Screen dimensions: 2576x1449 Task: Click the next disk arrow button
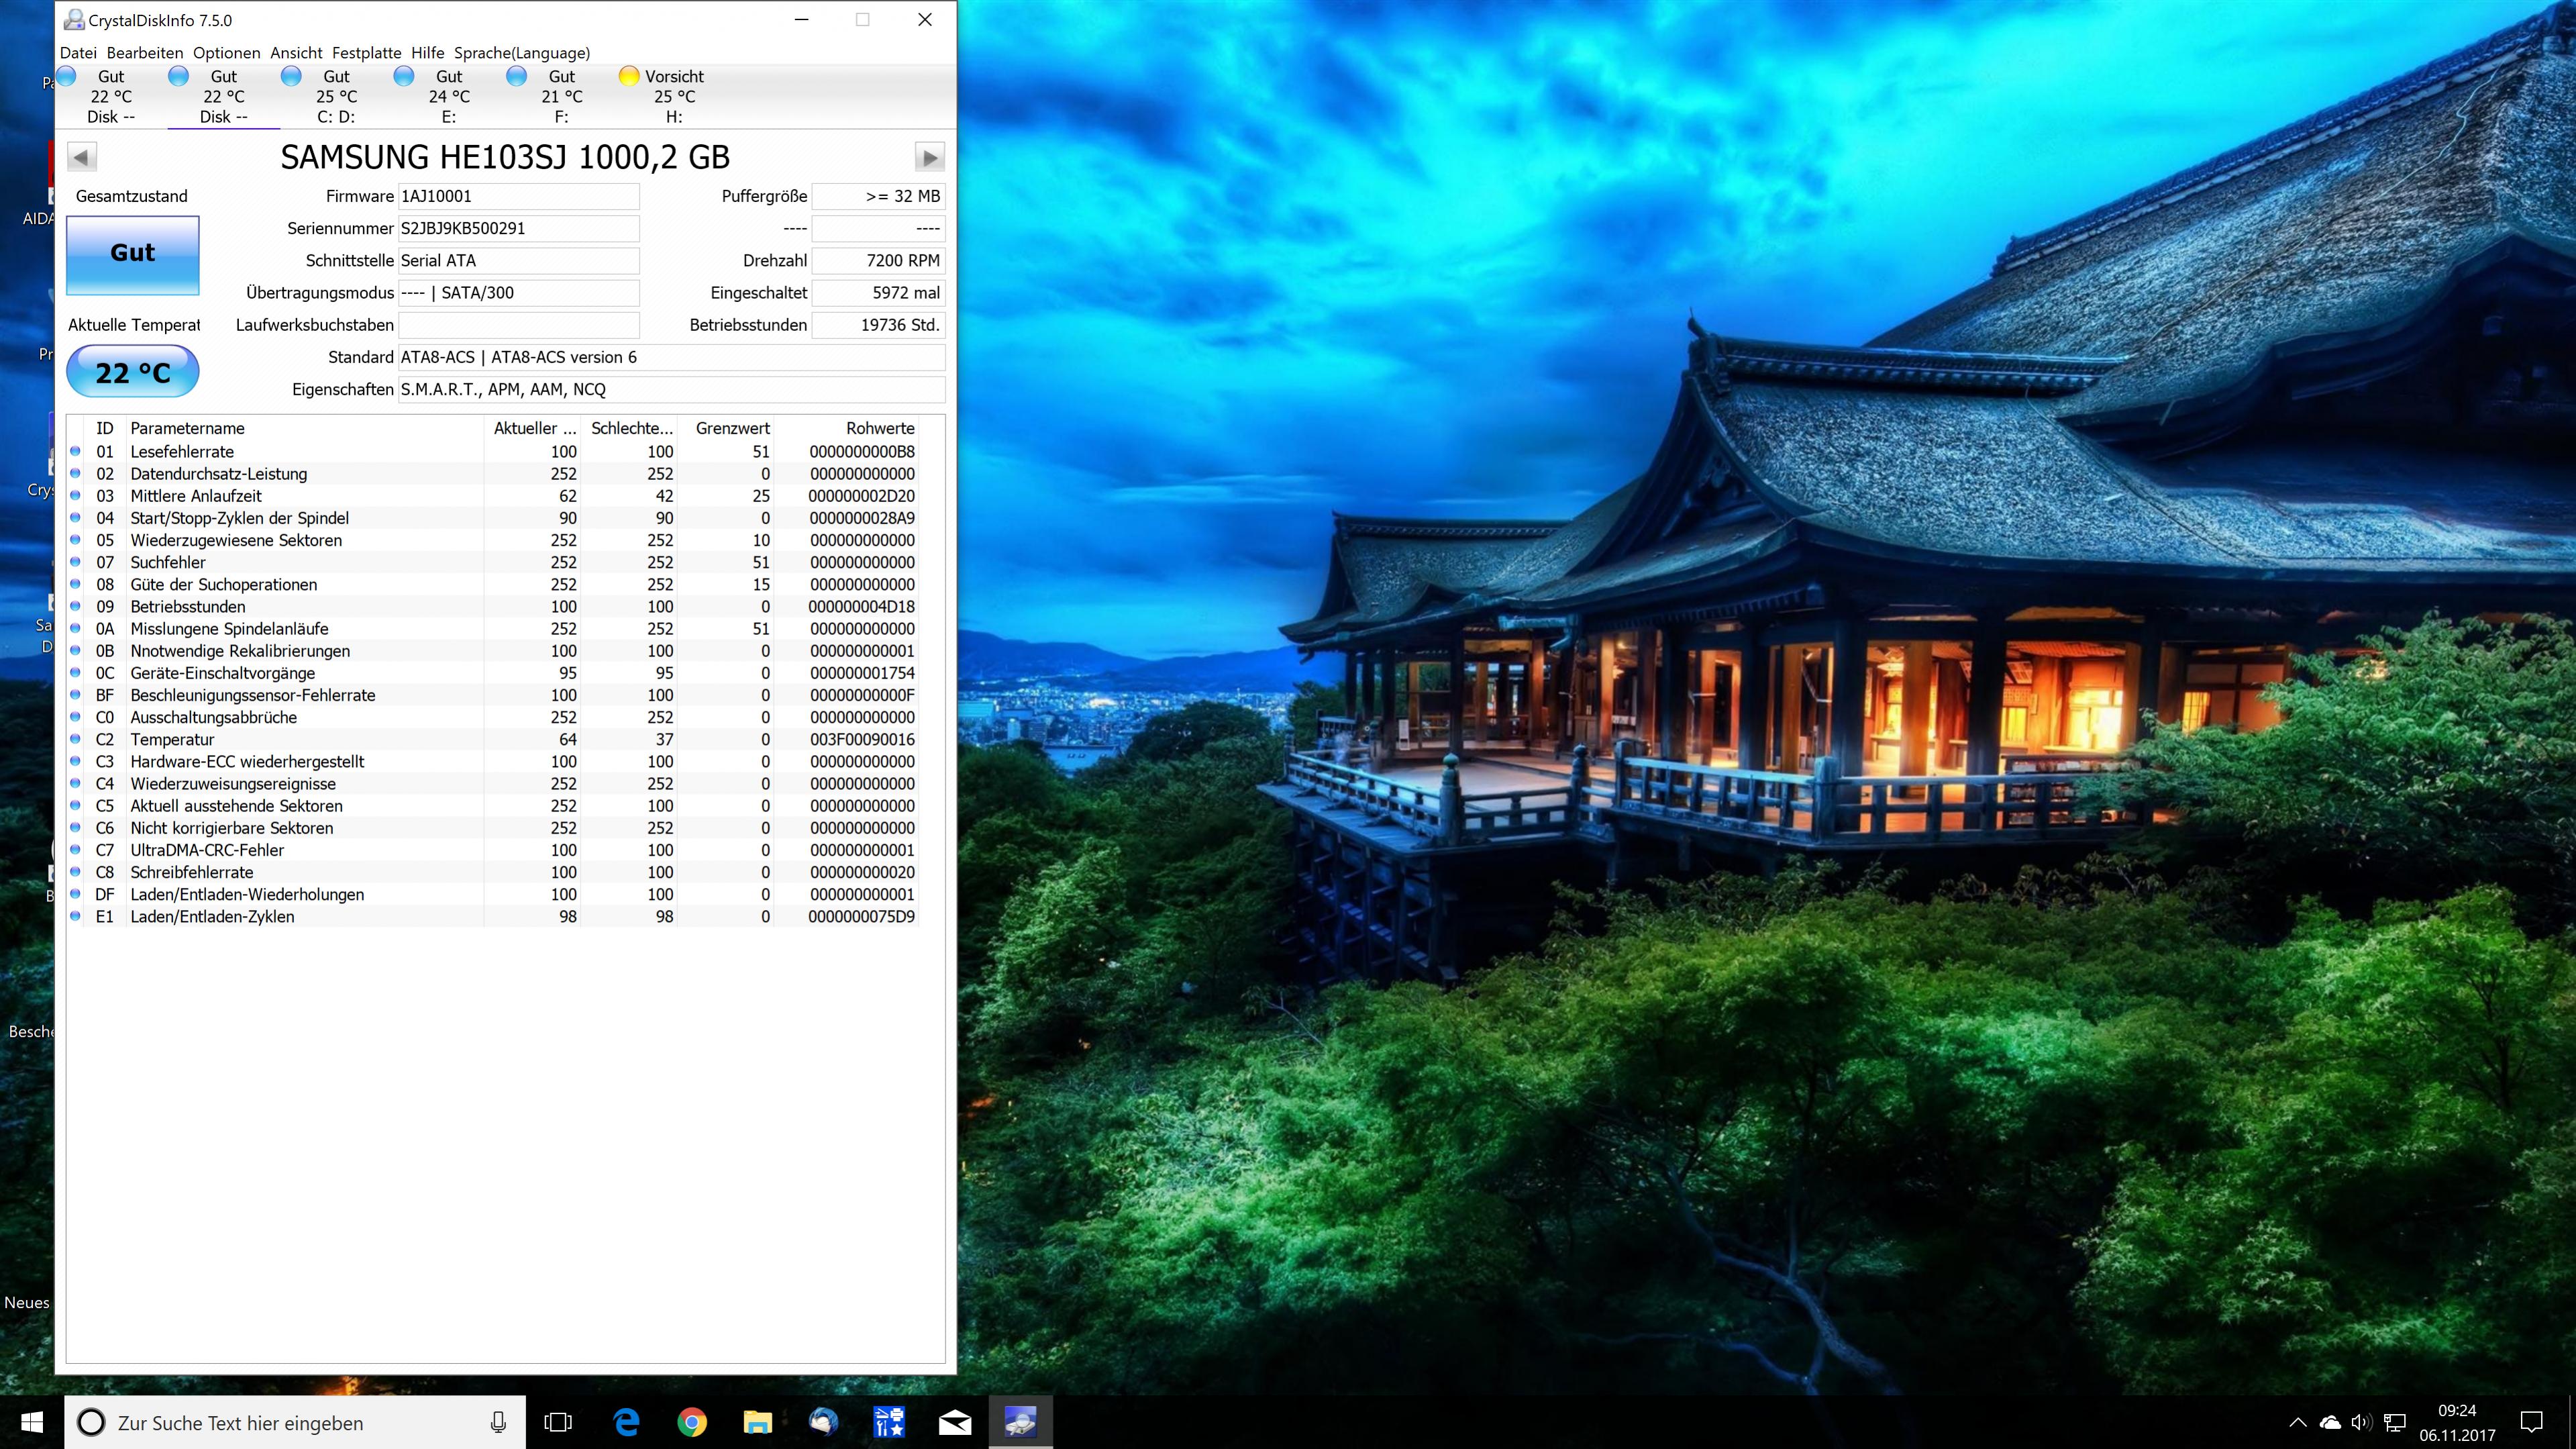pyautogui.click(x=929, y=157)
